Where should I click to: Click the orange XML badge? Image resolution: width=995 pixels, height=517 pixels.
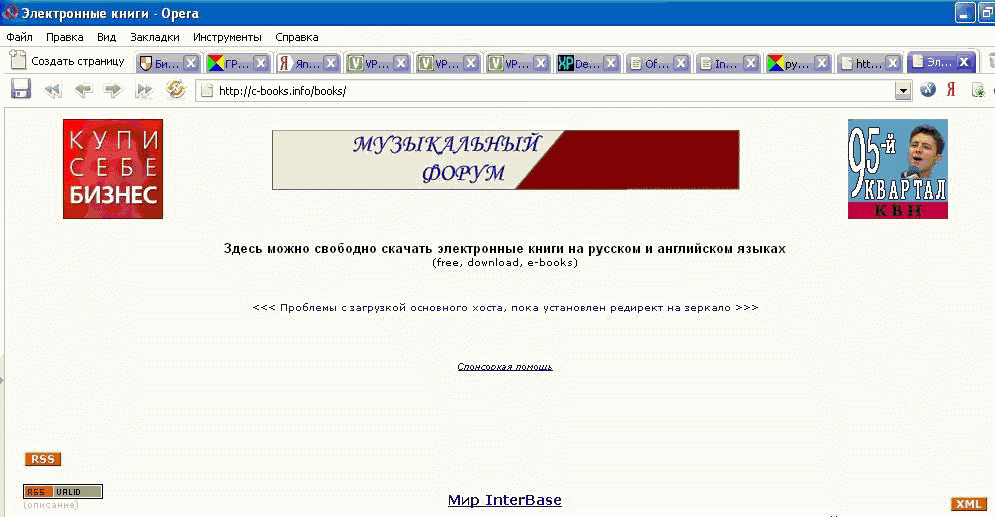click(x=968, y=504)
